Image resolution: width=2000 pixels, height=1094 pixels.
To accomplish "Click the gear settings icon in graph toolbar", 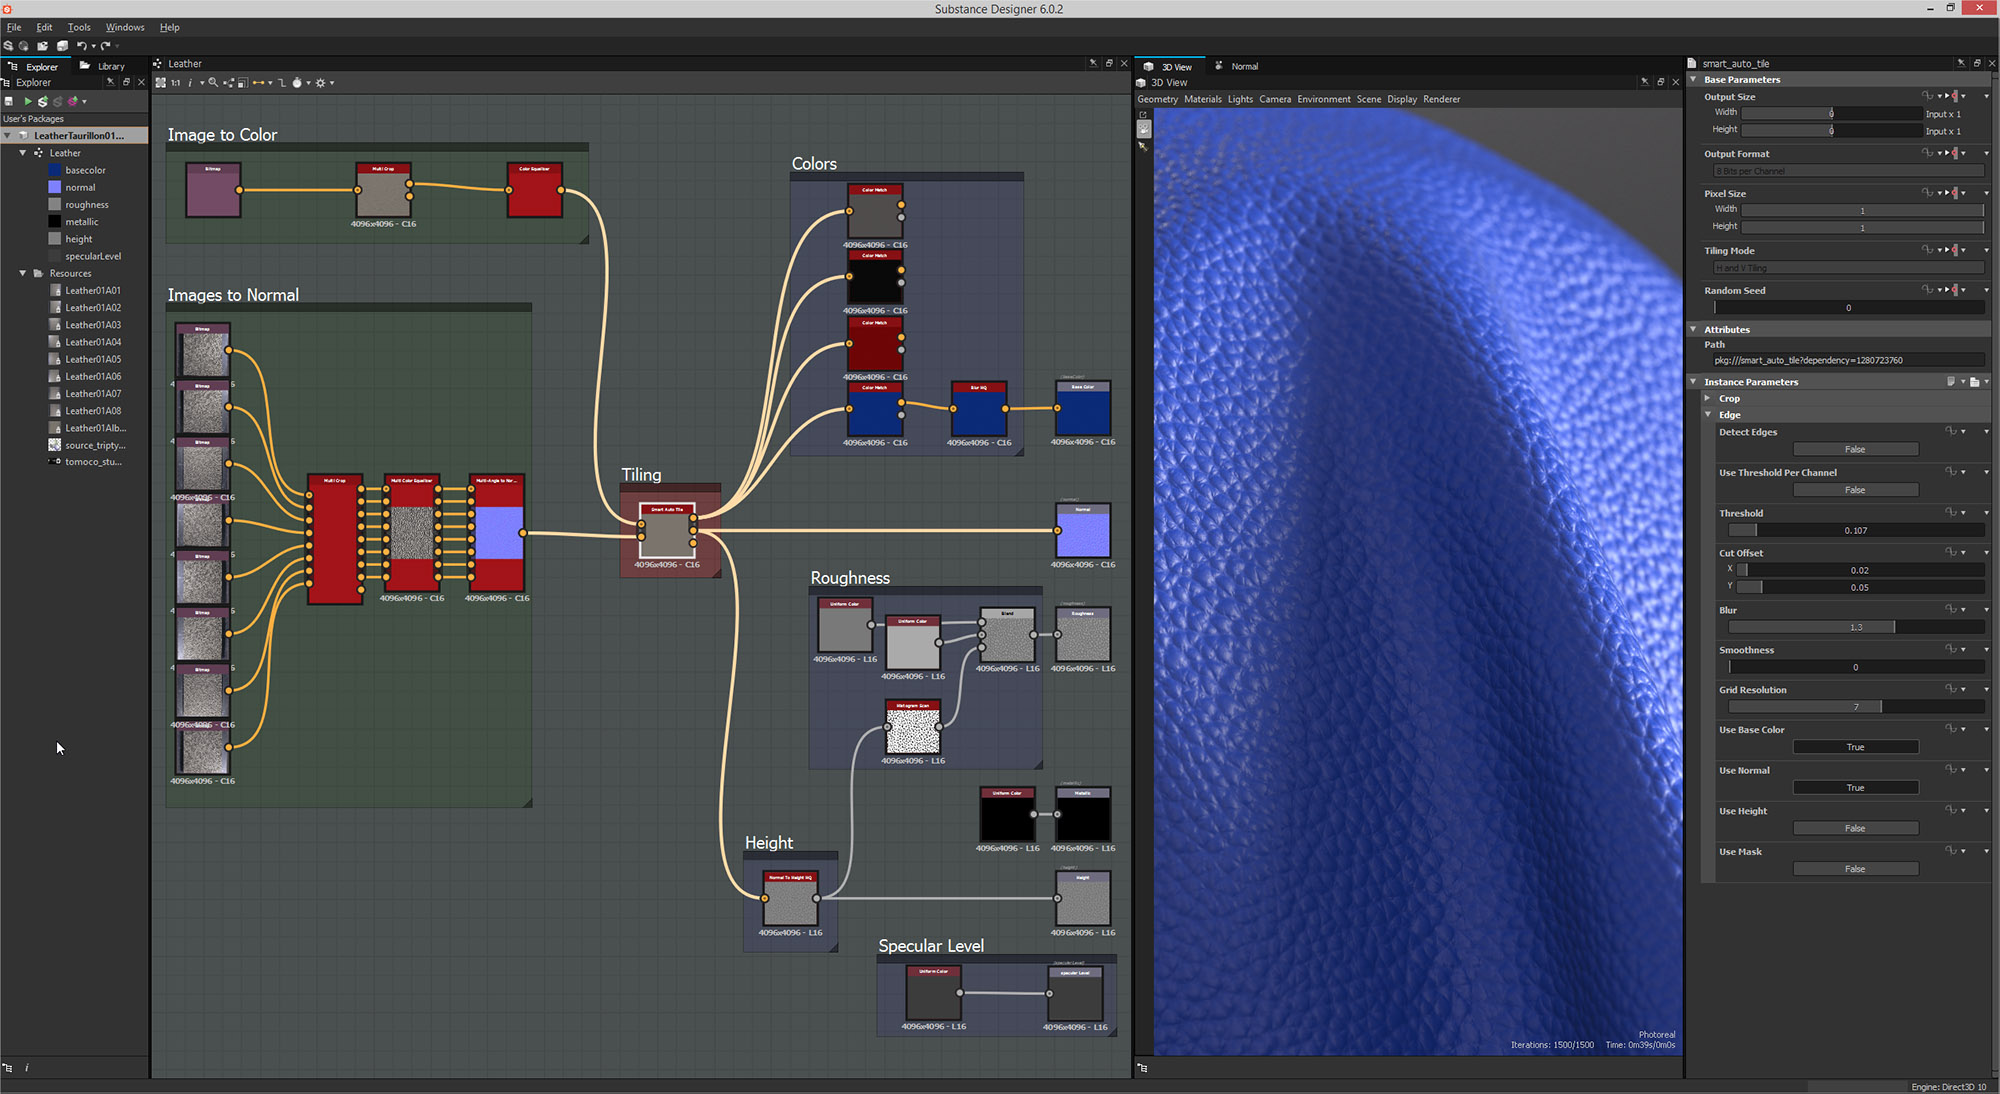I will point(322,83).
